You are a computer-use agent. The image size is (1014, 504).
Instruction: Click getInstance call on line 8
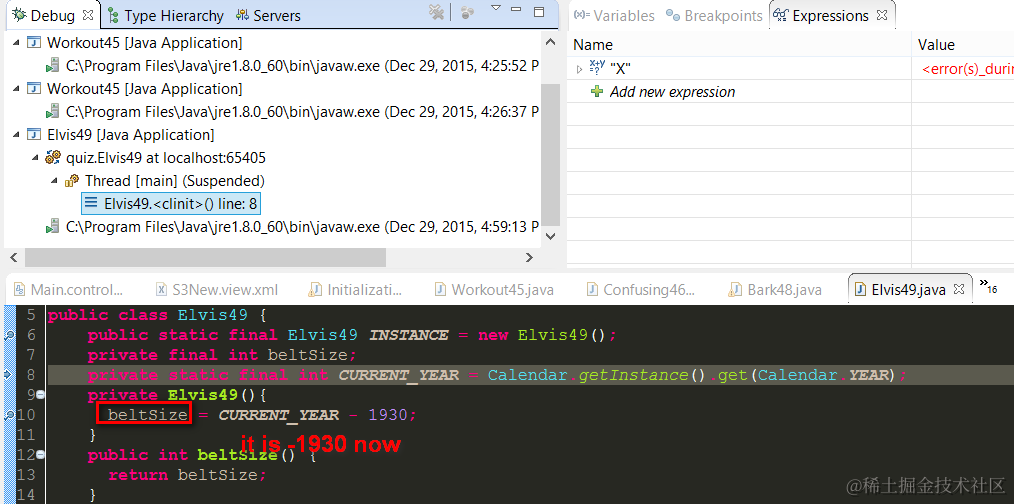coord(633,375)
